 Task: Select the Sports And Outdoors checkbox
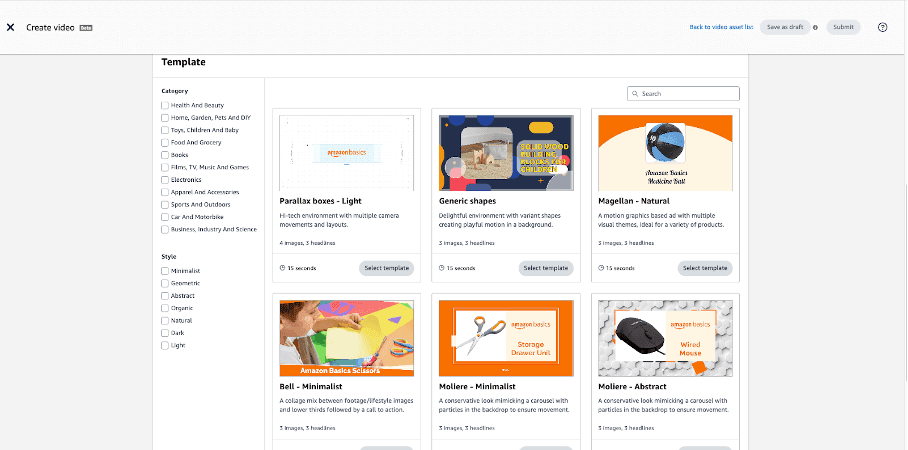tap(165, 204)
